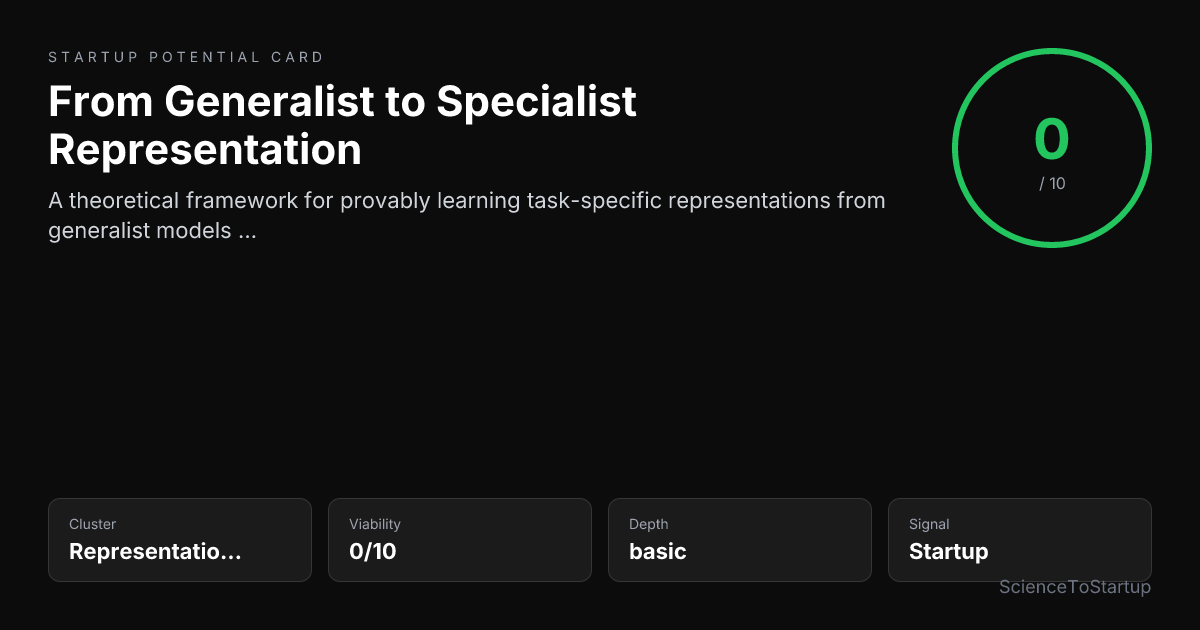This screenshot has height=630, width=1200.
Task: Open the Depth info card
Action: click(x=740, y=540)
